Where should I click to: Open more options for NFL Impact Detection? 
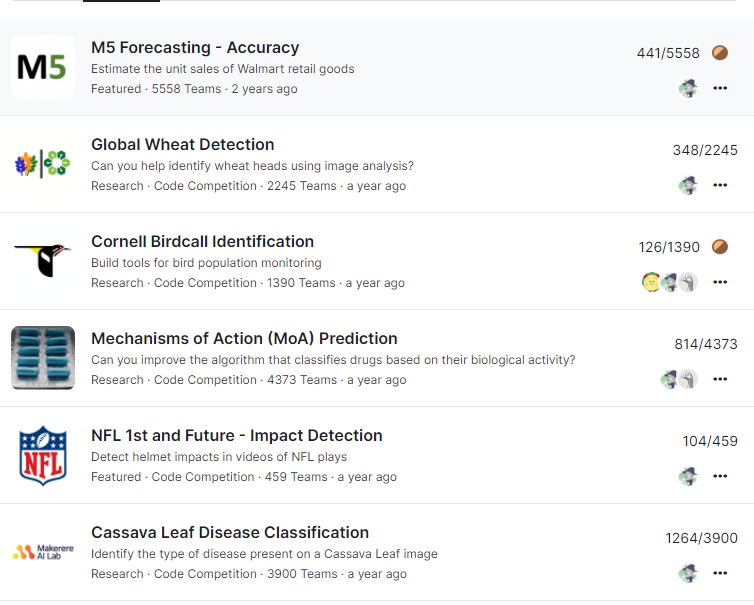tap(720, 476)
